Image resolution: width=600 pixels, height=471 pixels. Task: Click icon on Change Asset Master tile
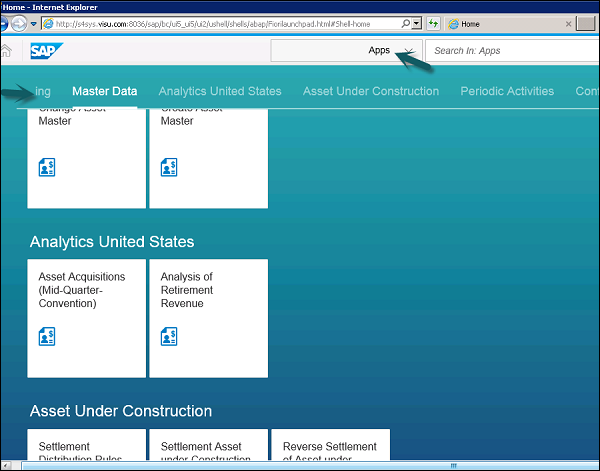(x=47, y=167)
